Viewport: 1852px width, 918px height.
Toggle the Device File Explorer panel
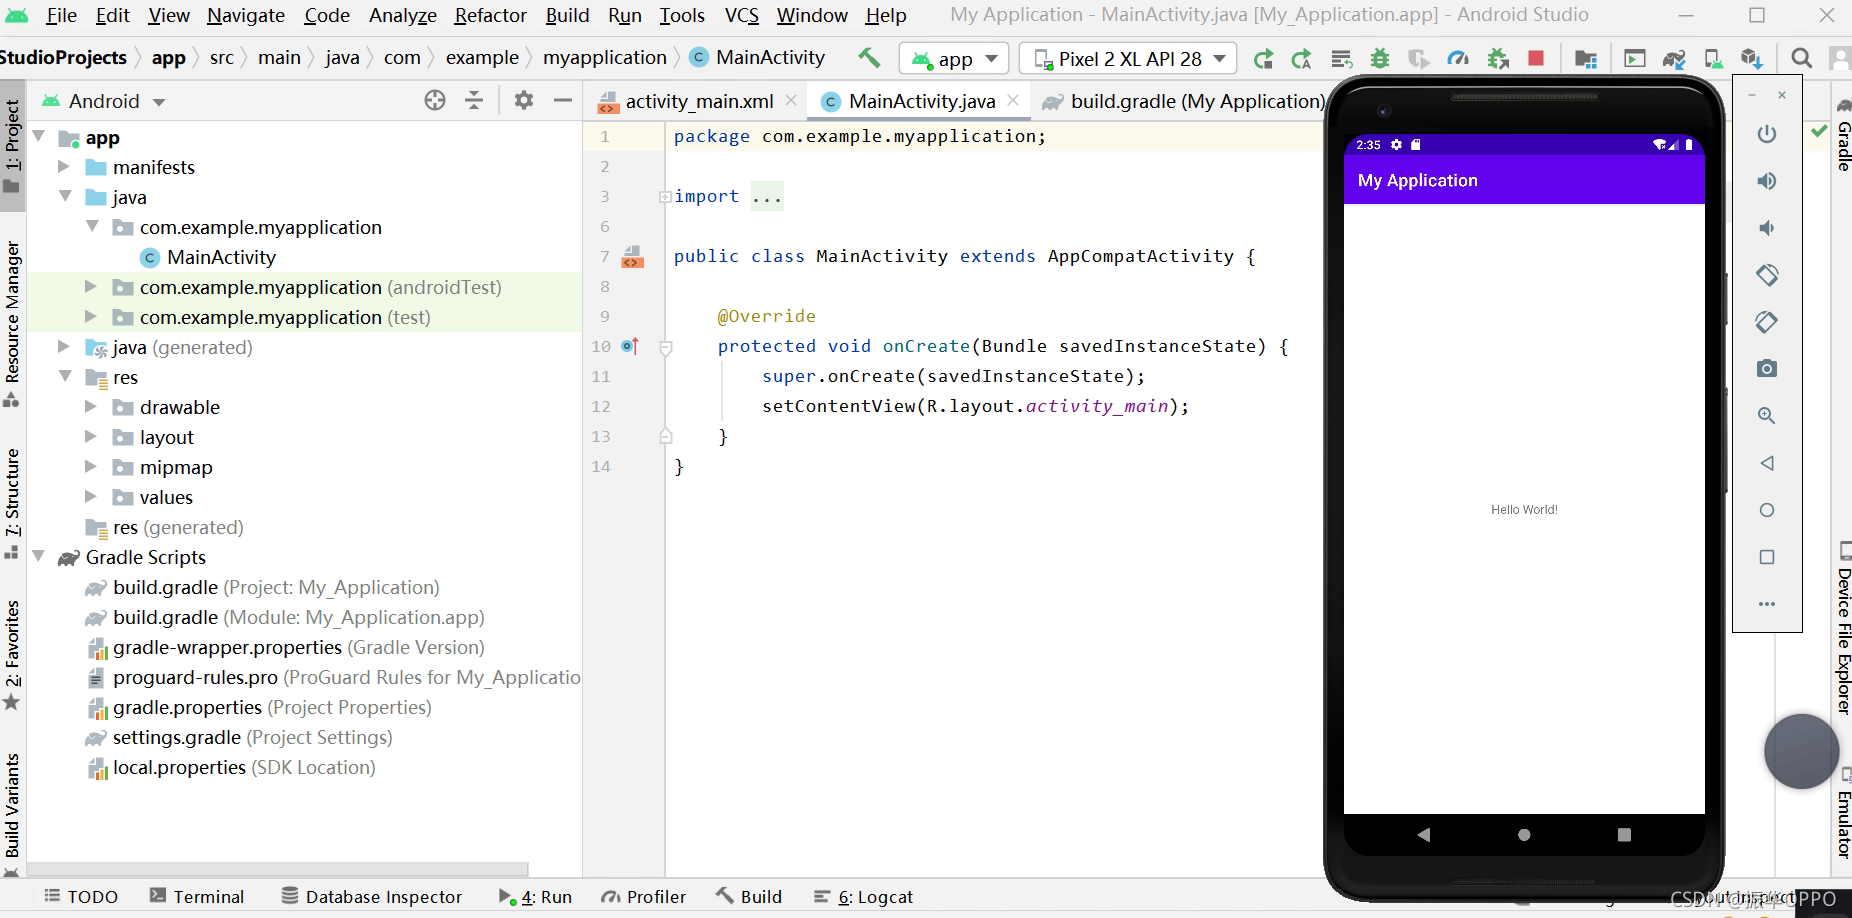tap(1843, 630)
